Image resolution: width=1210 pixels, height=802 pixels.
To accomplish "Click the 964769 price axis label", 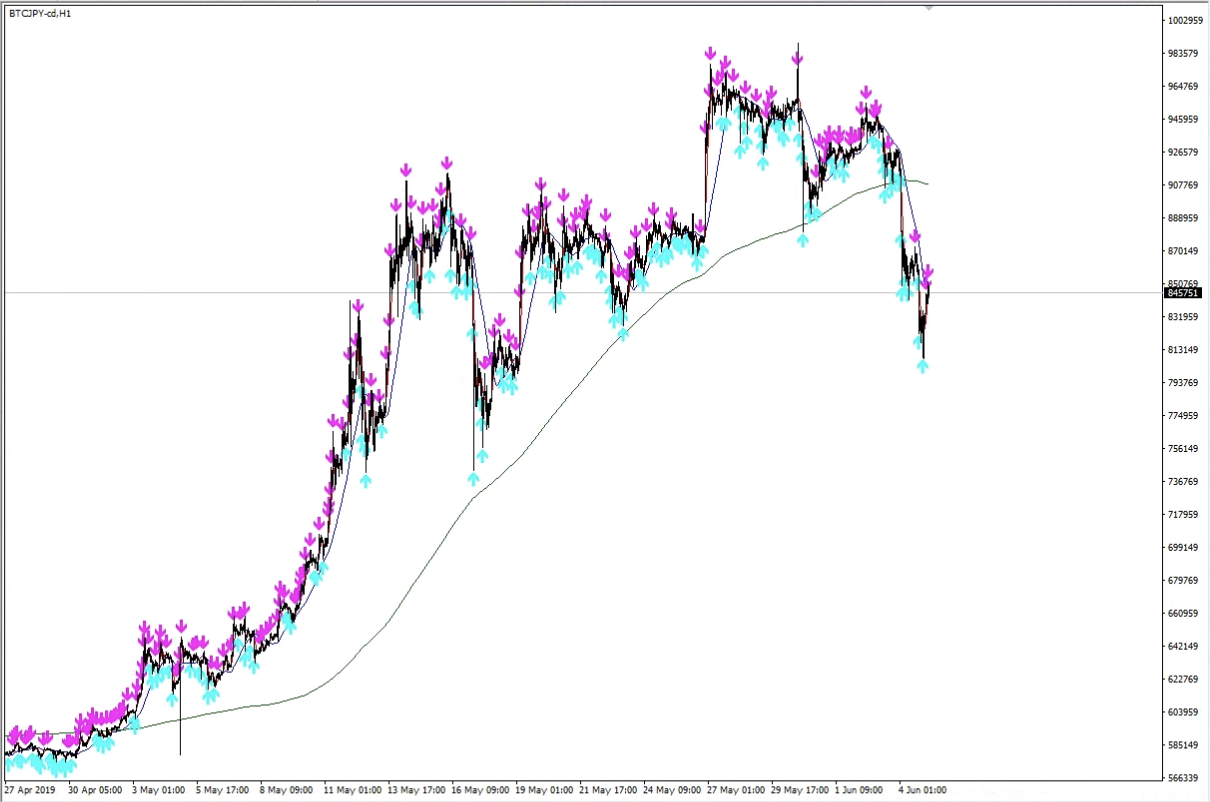I will [x=1184, y=87].
